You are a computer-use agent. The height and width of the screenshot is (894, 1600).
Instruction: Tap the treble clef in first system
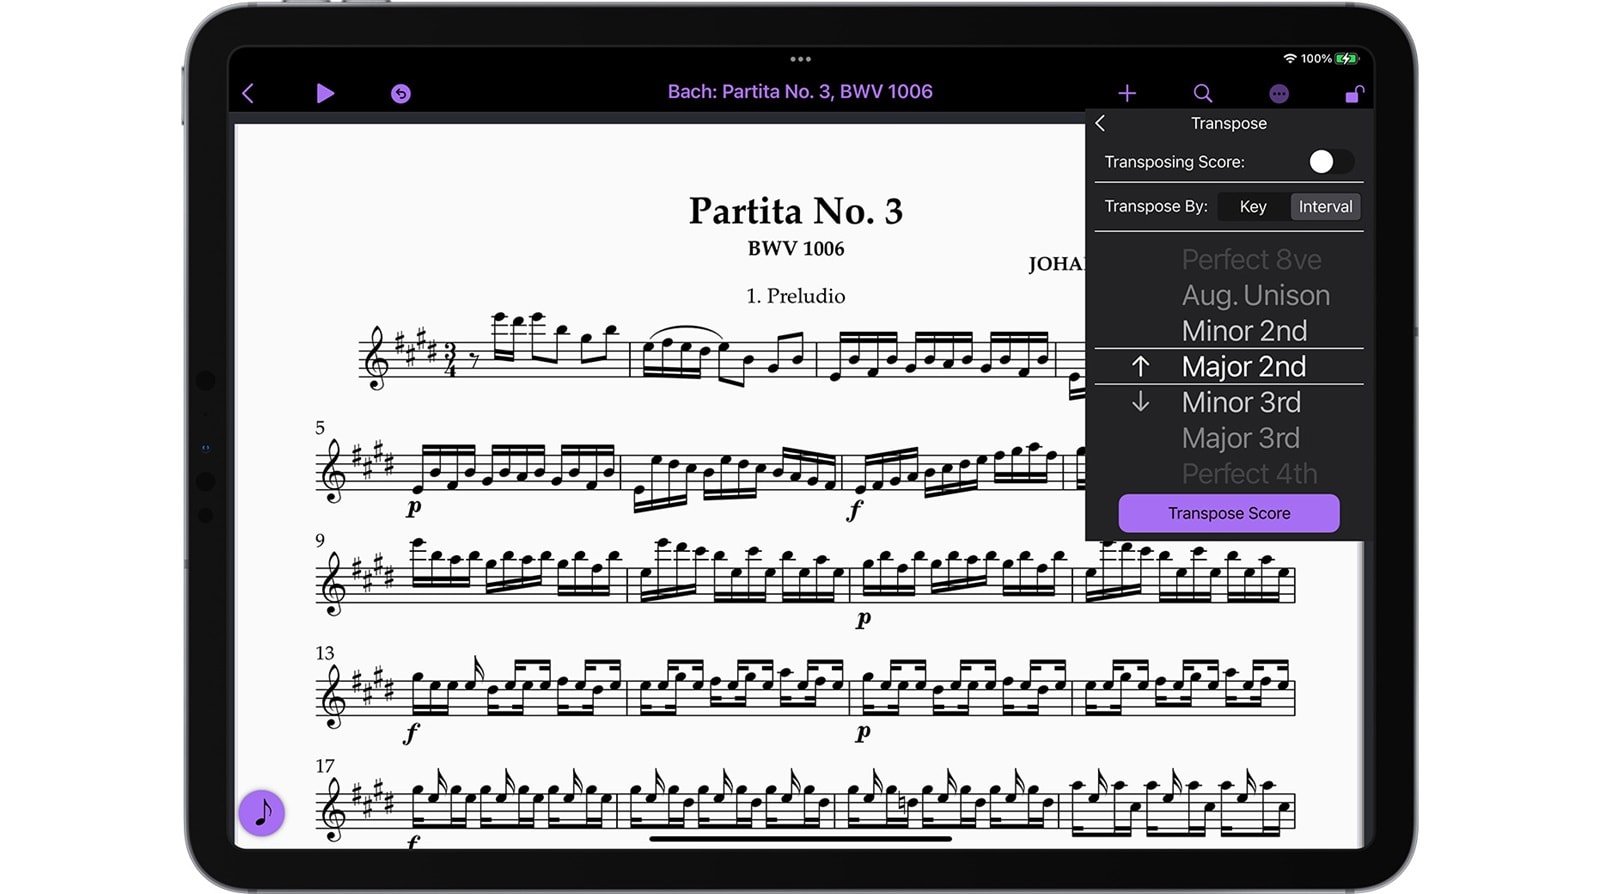click(376, 357)
